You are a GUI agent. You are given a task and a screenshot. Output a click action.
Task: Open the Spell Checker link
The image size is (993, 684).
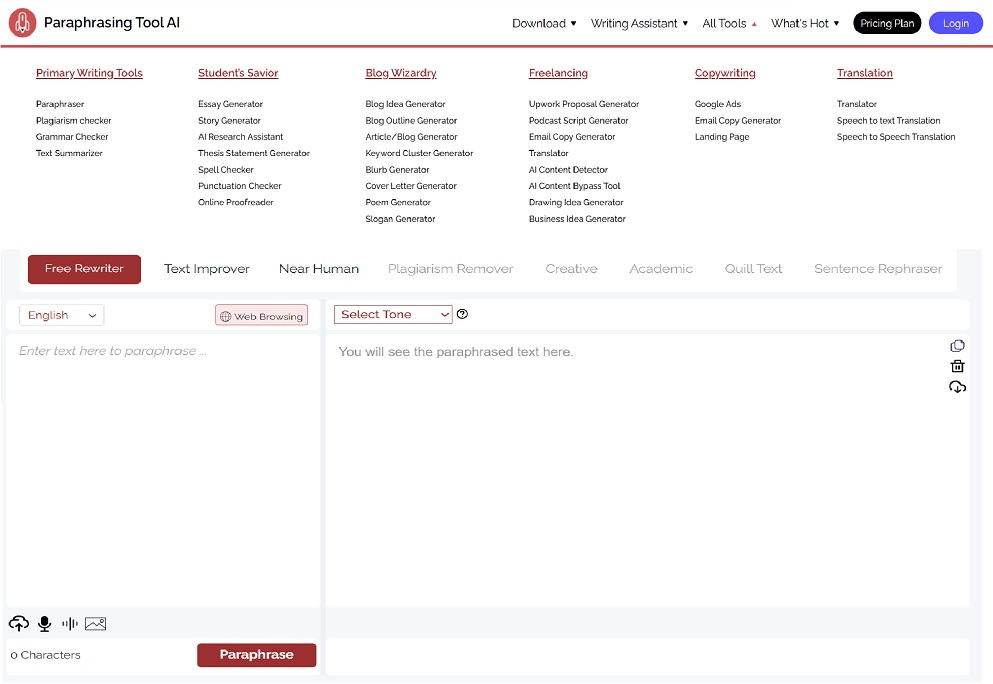tap(225, 170)
